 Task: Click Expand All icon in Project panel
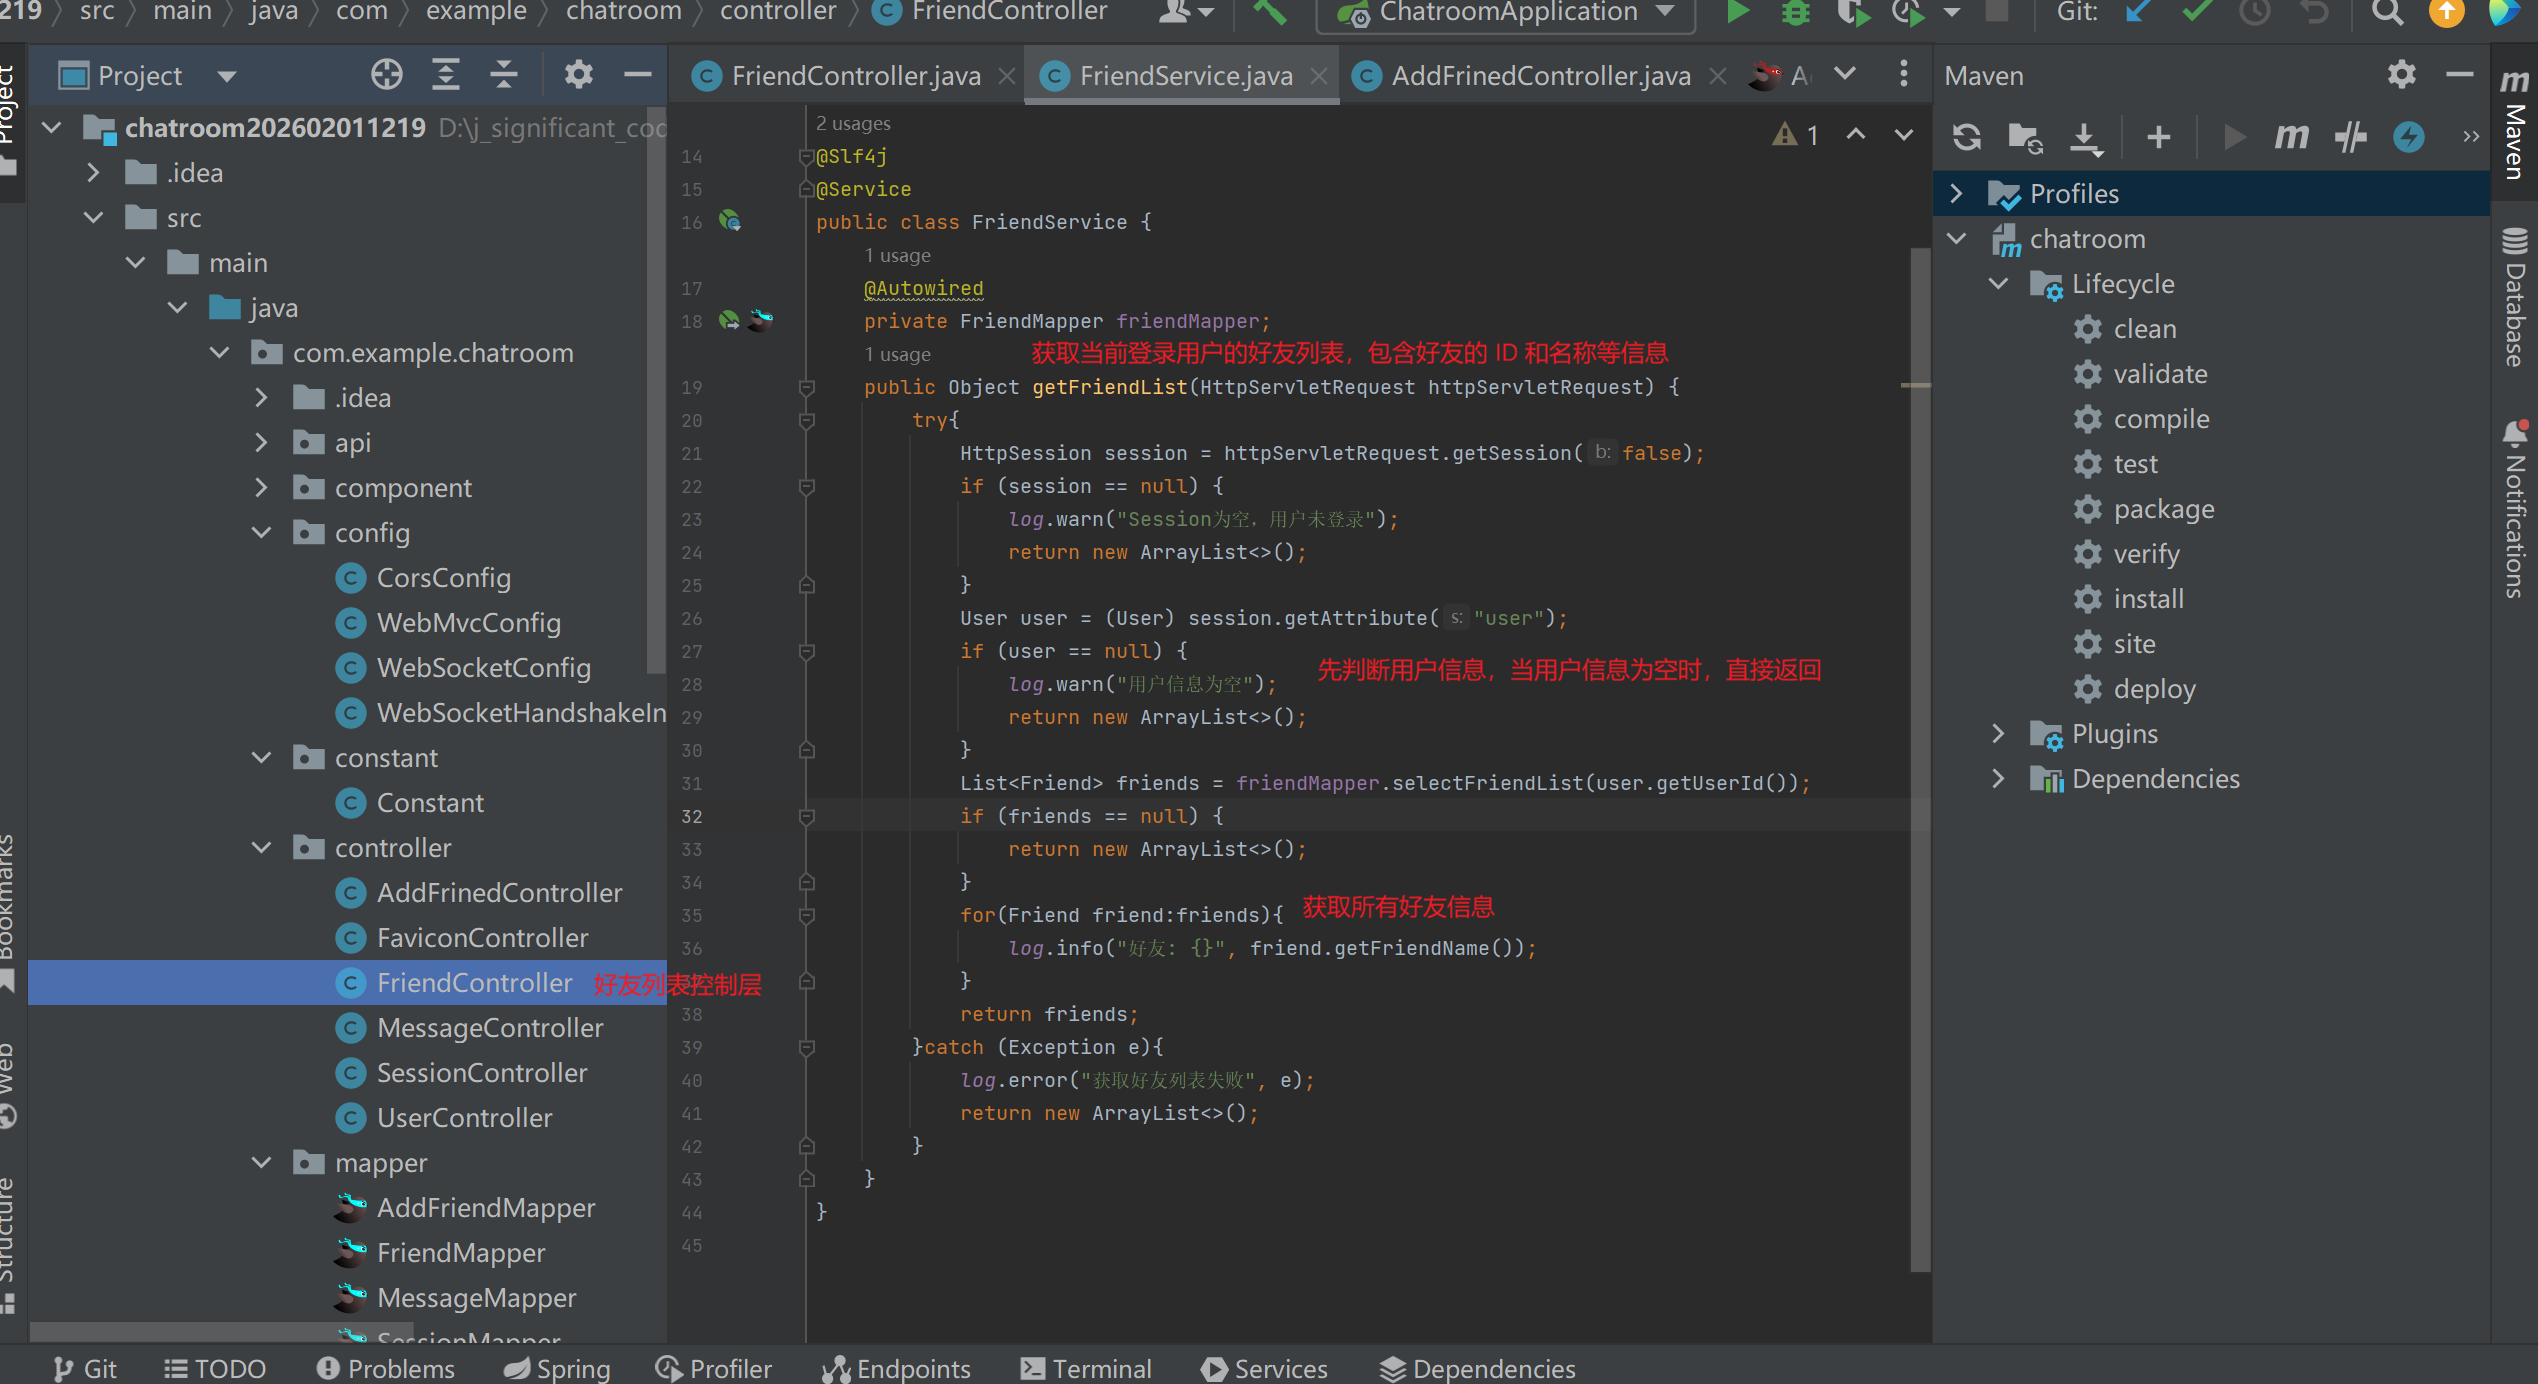(445, 75)
